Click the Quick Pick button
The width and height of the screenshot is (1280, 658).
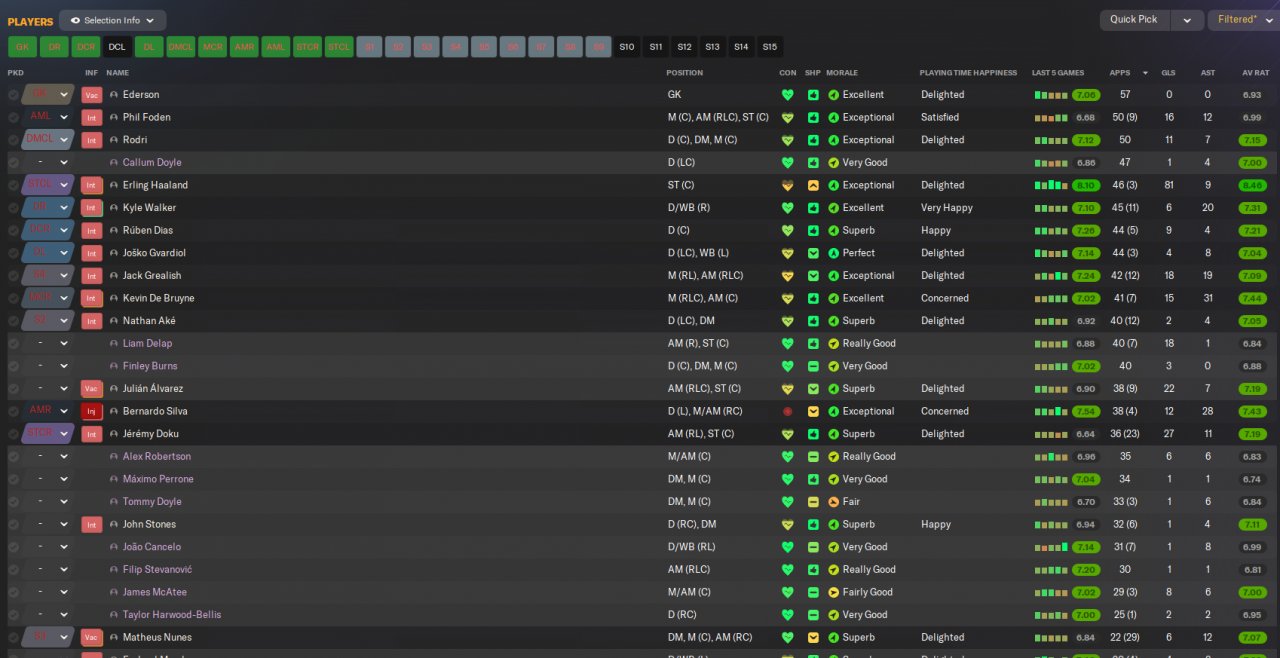pos(1134,20)
